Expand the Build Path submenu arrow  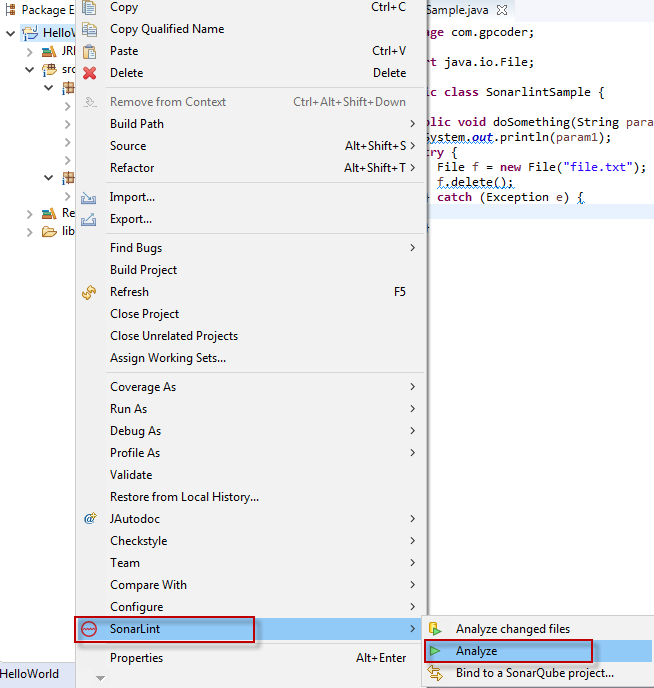coord(412,124)
